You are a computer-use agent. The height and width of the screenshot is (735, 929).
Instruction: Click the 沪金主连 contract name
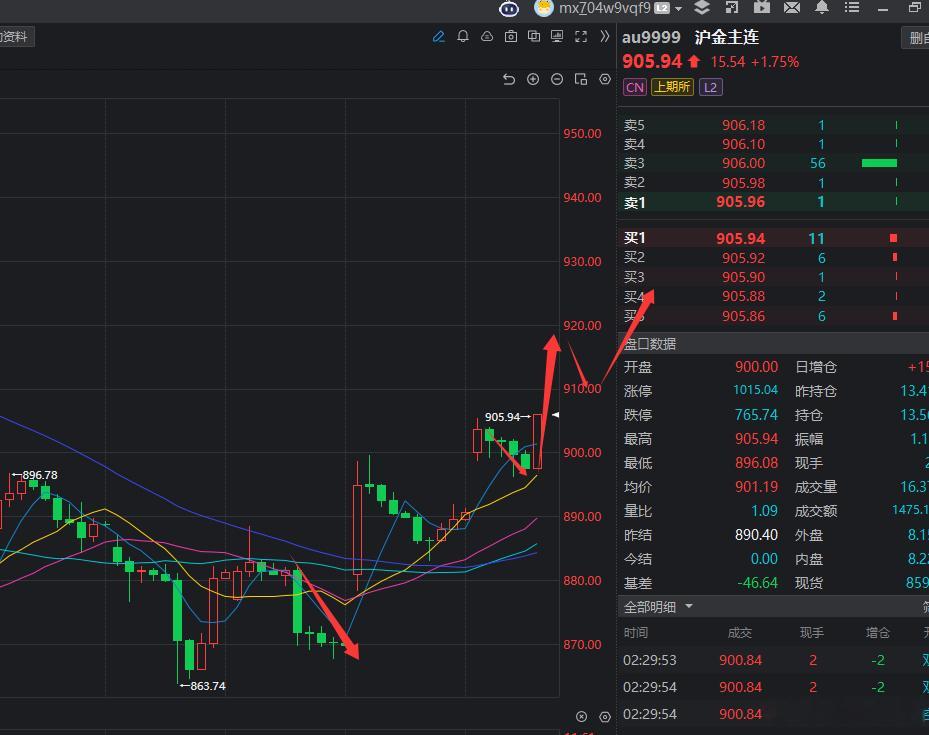pyautogui.click(x=726, y=37)
